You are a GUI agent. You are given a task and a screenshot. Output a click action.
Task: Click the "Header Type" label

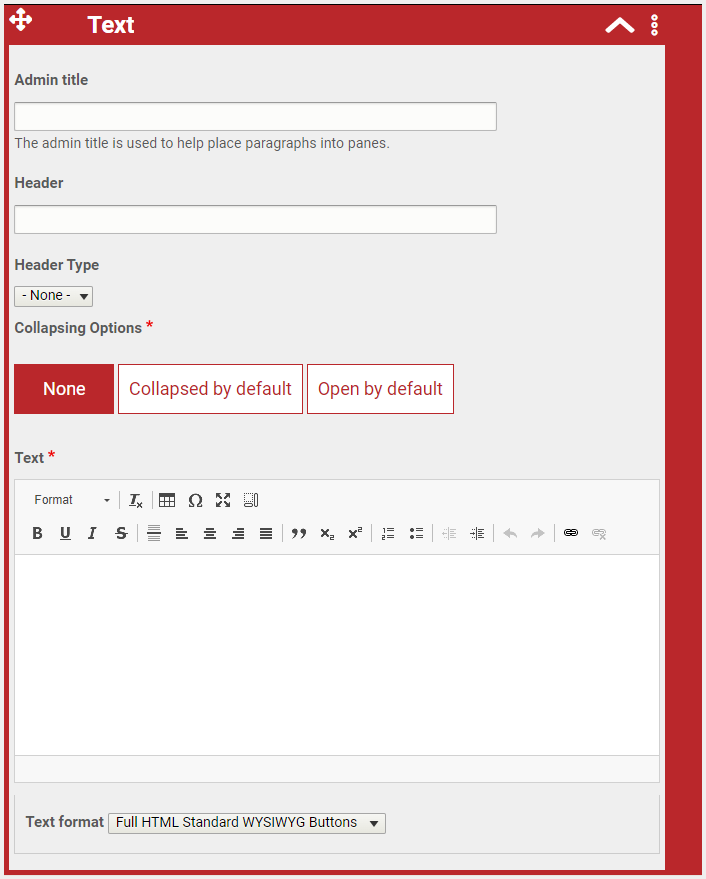click(57, 265)
